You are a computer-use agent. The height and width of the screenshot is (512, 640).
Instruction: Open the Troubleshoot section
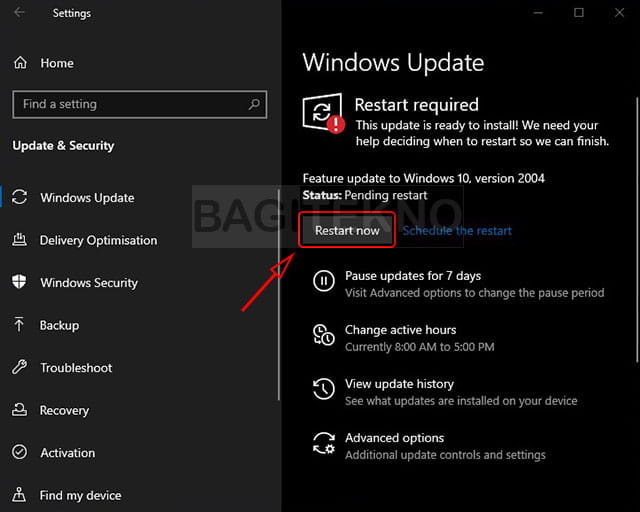click(76, 368)
